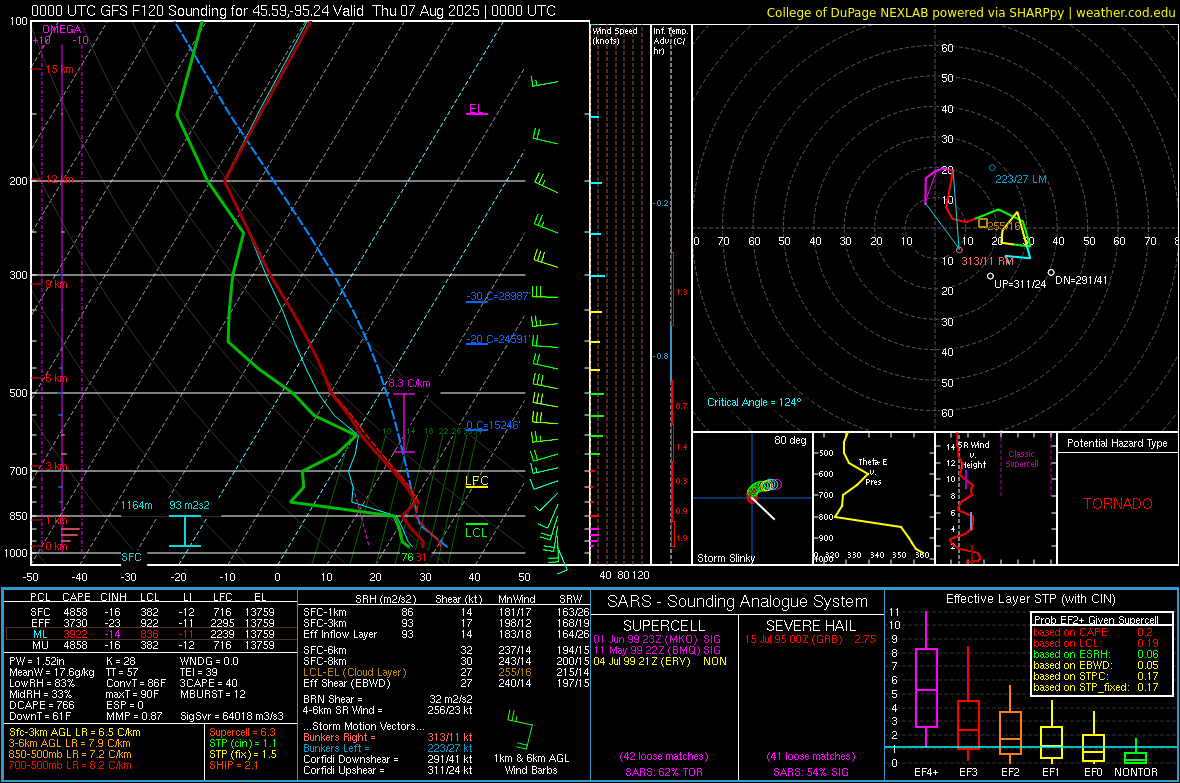
Task: Click the 80 deg slinky tilt value
Action: click(x=790, y=440)
